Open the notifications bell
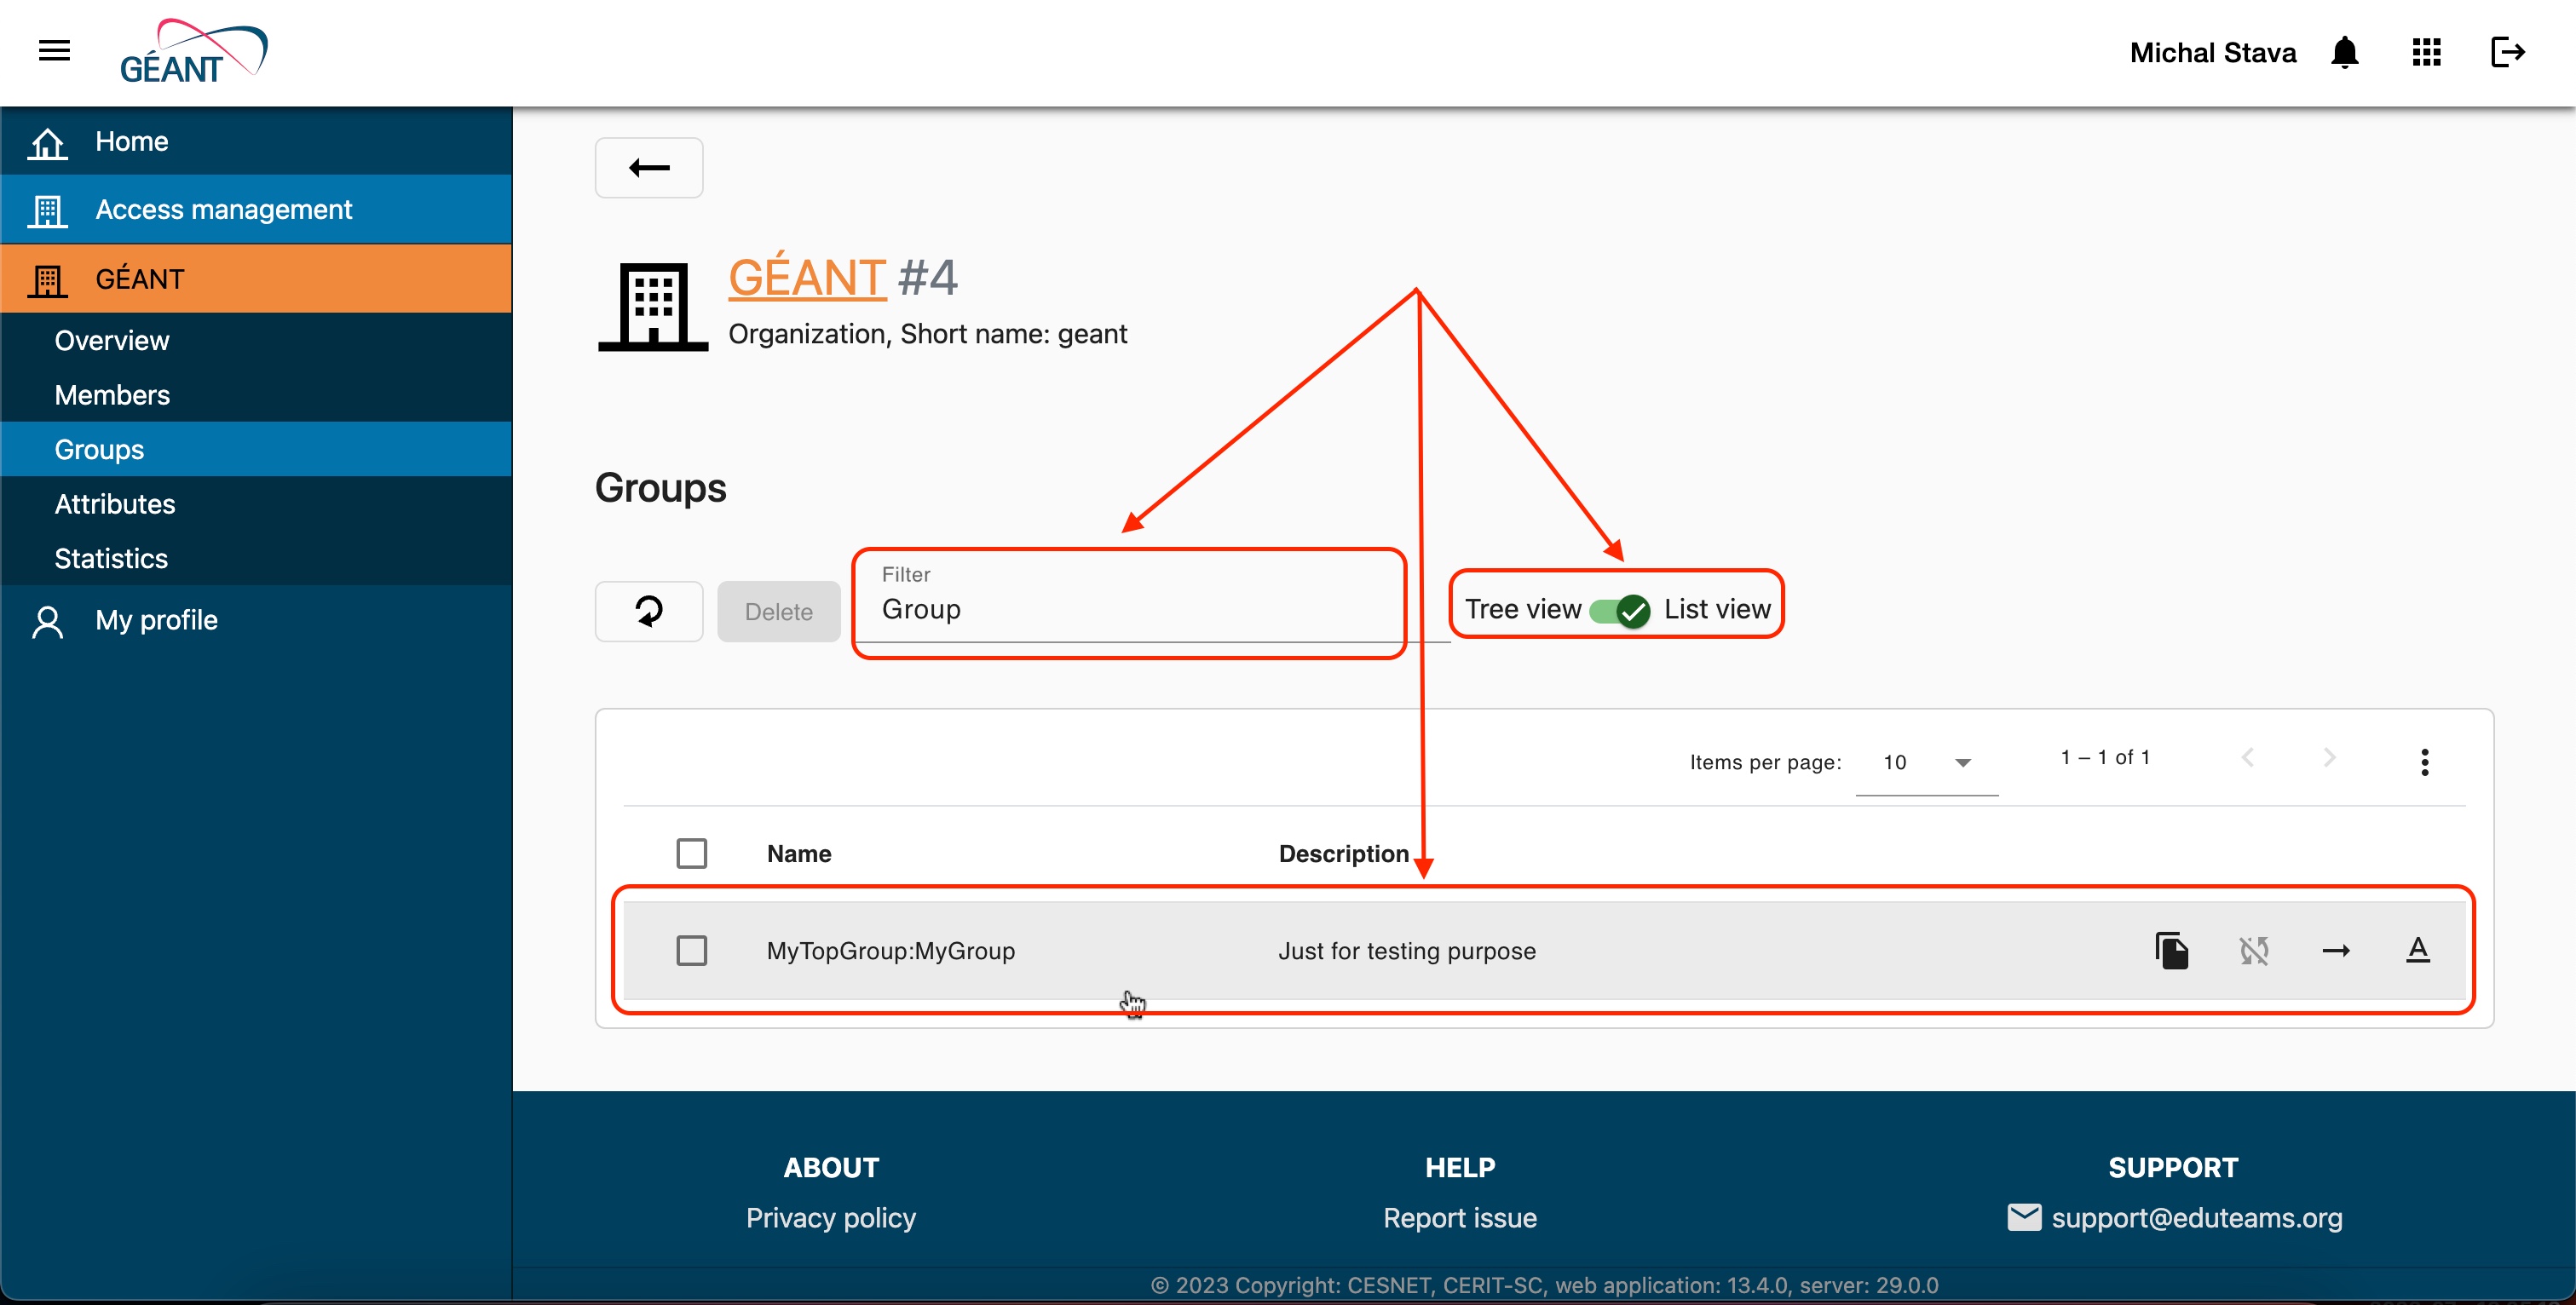The width and height of the screenshot is (2576, 1305). 2344,52
